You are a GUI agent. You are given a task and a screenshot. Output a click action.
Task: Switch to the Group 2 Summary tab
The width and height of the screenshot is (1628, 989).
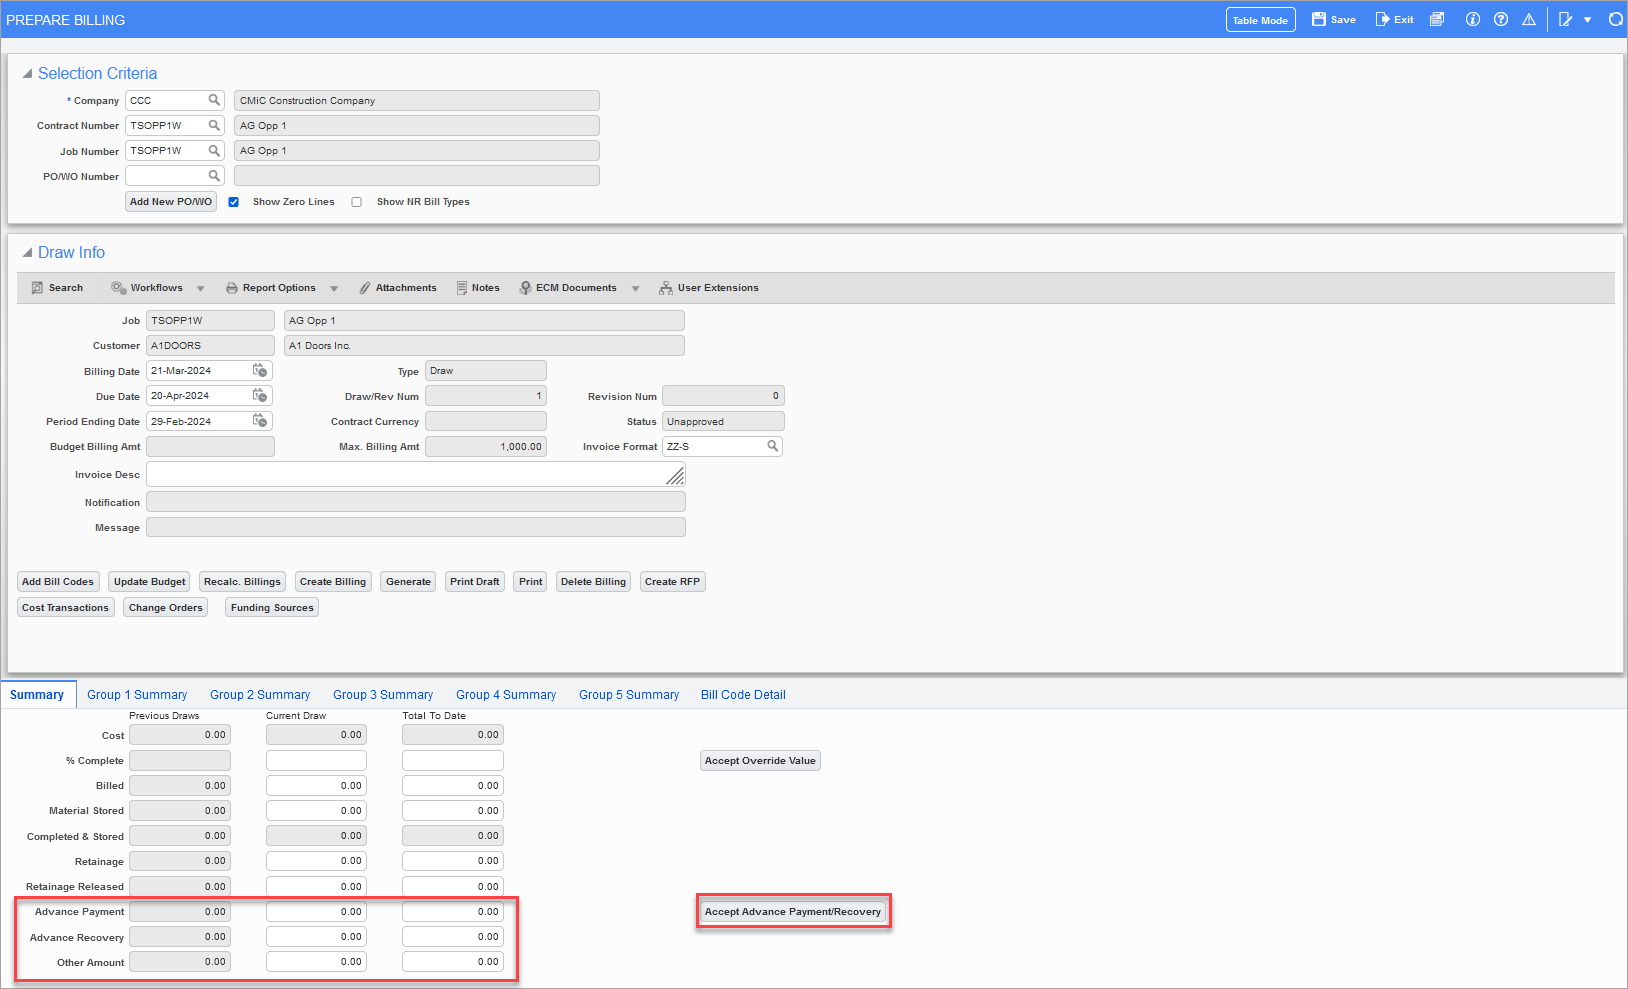260,695
